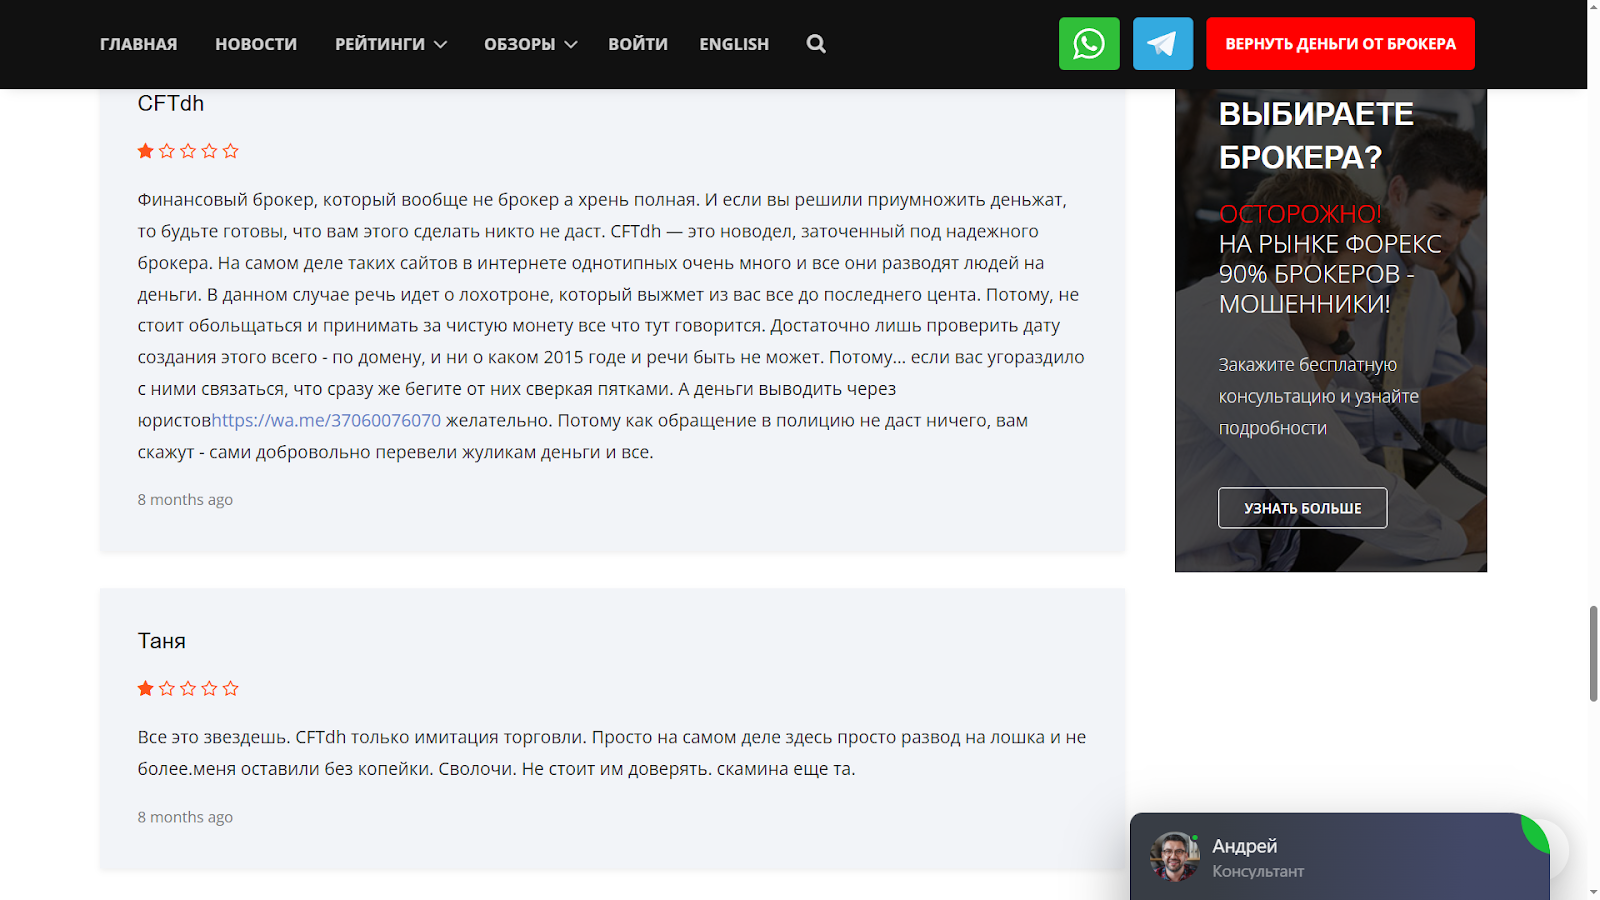Click the УЗНАТЬ БОЛЬШЕ button
1600x900 pixels.
pos(1302,508)
